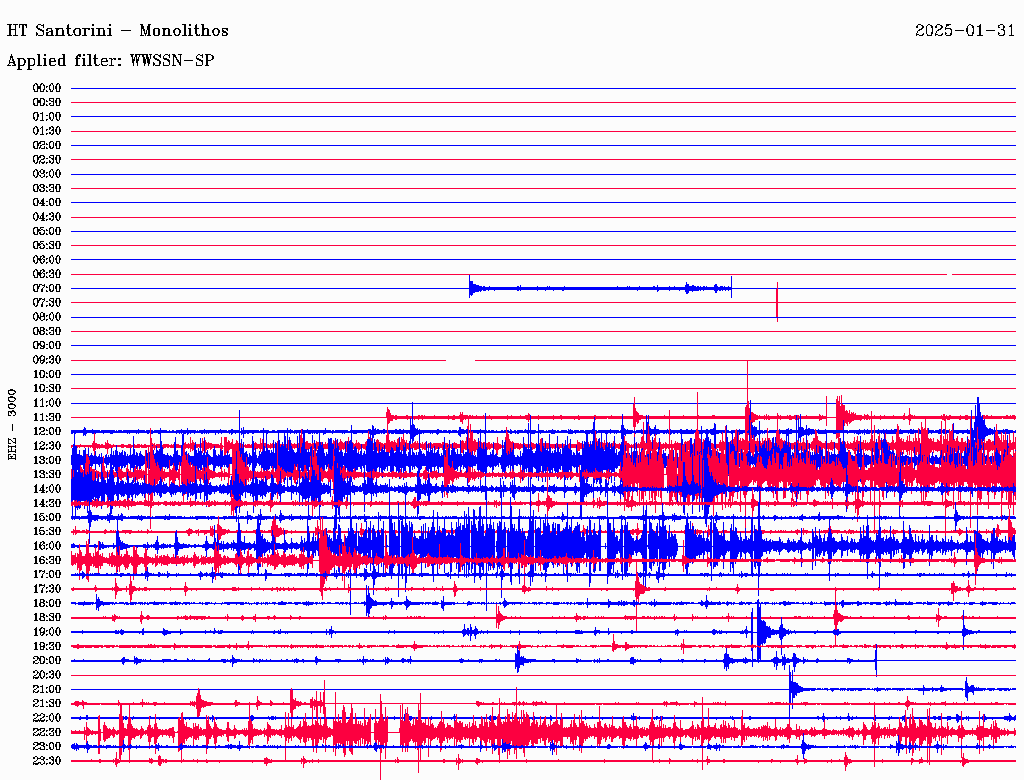Click the 21:30 time label
Image resolution: width=1024 pixels, height=780 pixels.
tap(47, 704)
